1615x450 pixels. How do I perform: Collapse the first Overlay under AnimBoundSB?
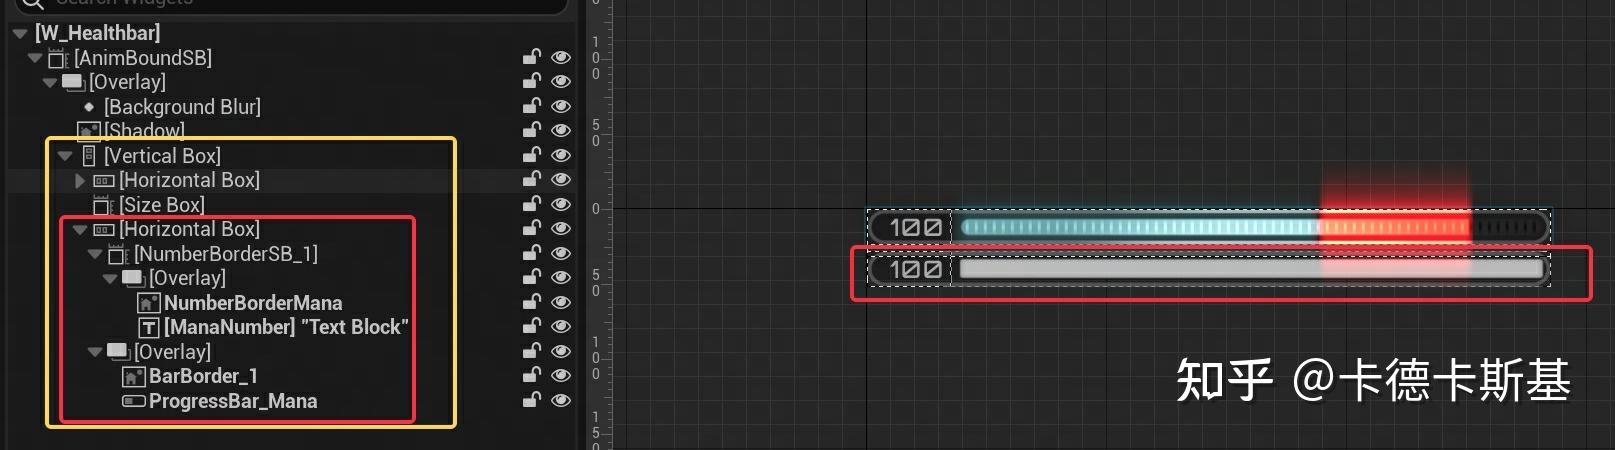click(50, 83)
